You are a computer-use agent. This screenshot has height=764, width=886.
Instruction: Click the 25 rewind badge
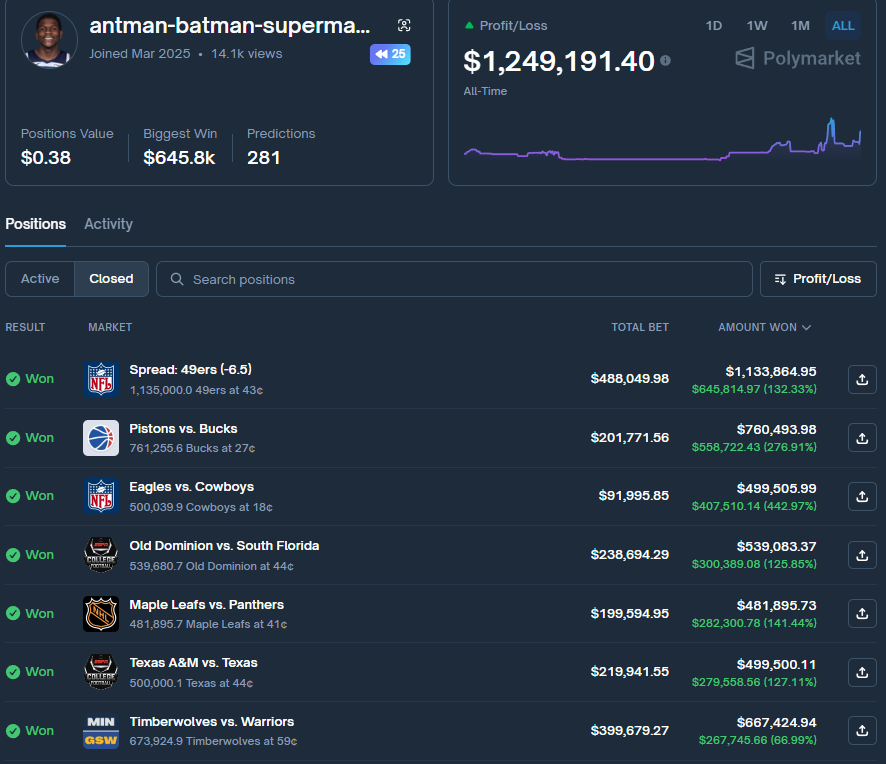(x=390, y=54)
